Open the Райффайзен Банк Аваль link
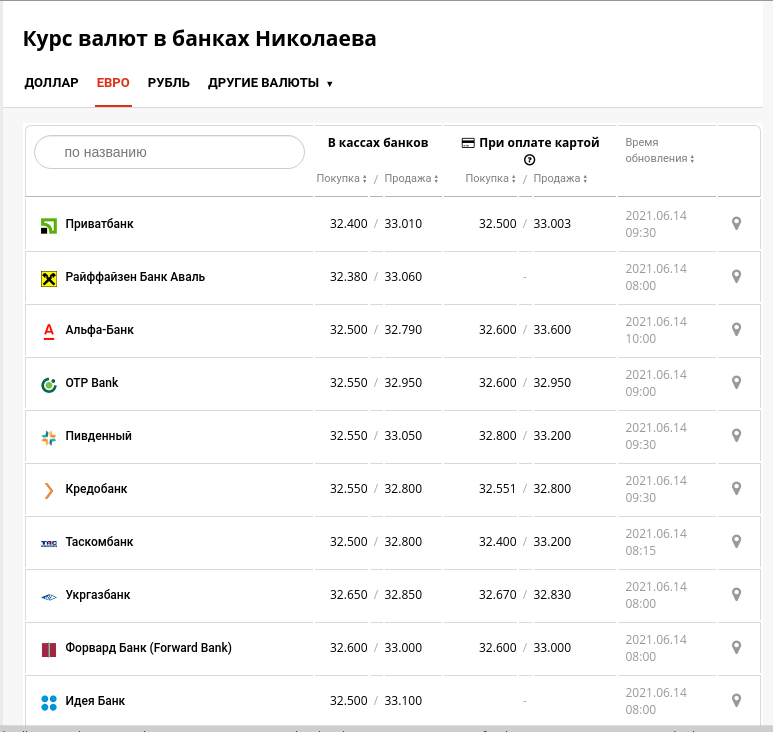The height and width of the screenshot is (732, 773). tap(135, 277)
